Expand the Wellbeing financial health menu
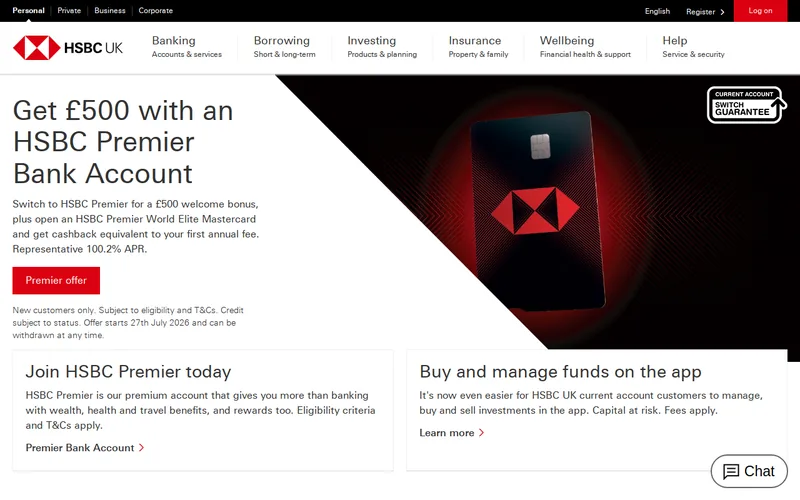Image resolution: width=800 pixels, height=500 pixels. click(585, 46)
